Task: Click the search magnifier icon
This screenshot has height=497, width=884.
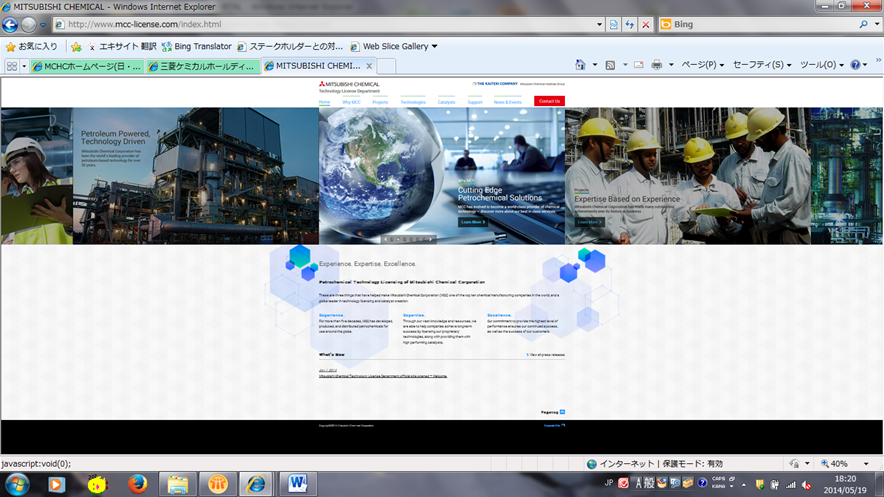Action: pyautogui.click(x=864, y=24)
